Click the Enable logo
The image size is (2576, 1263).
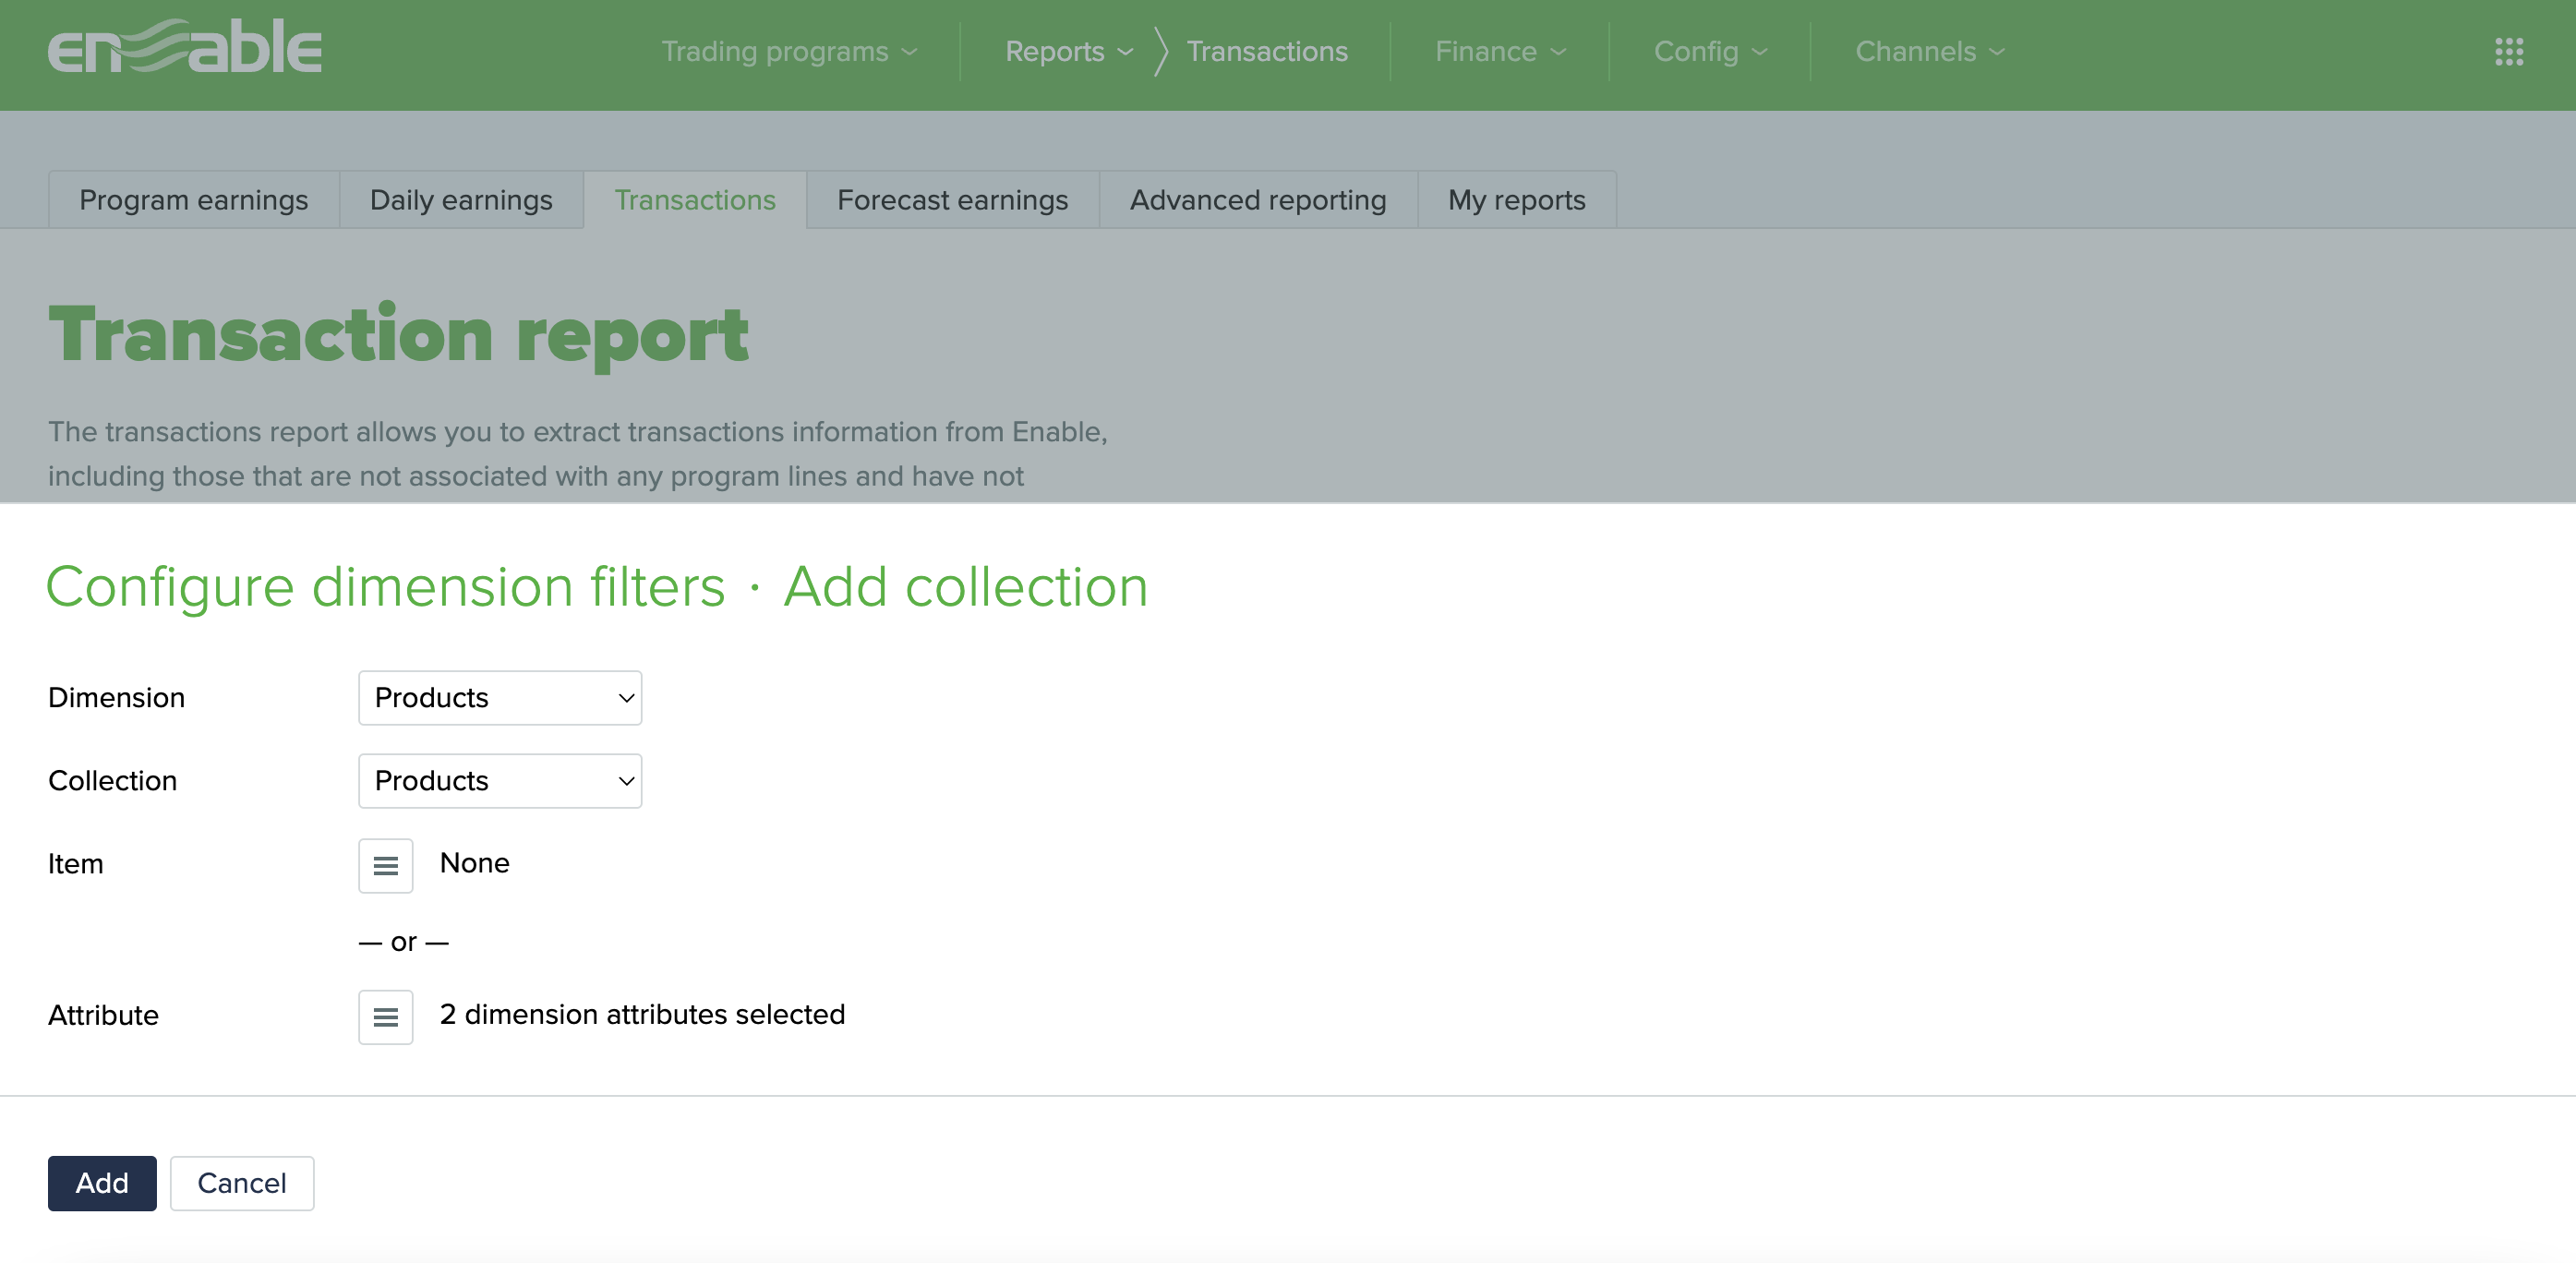tap(185, 47)
